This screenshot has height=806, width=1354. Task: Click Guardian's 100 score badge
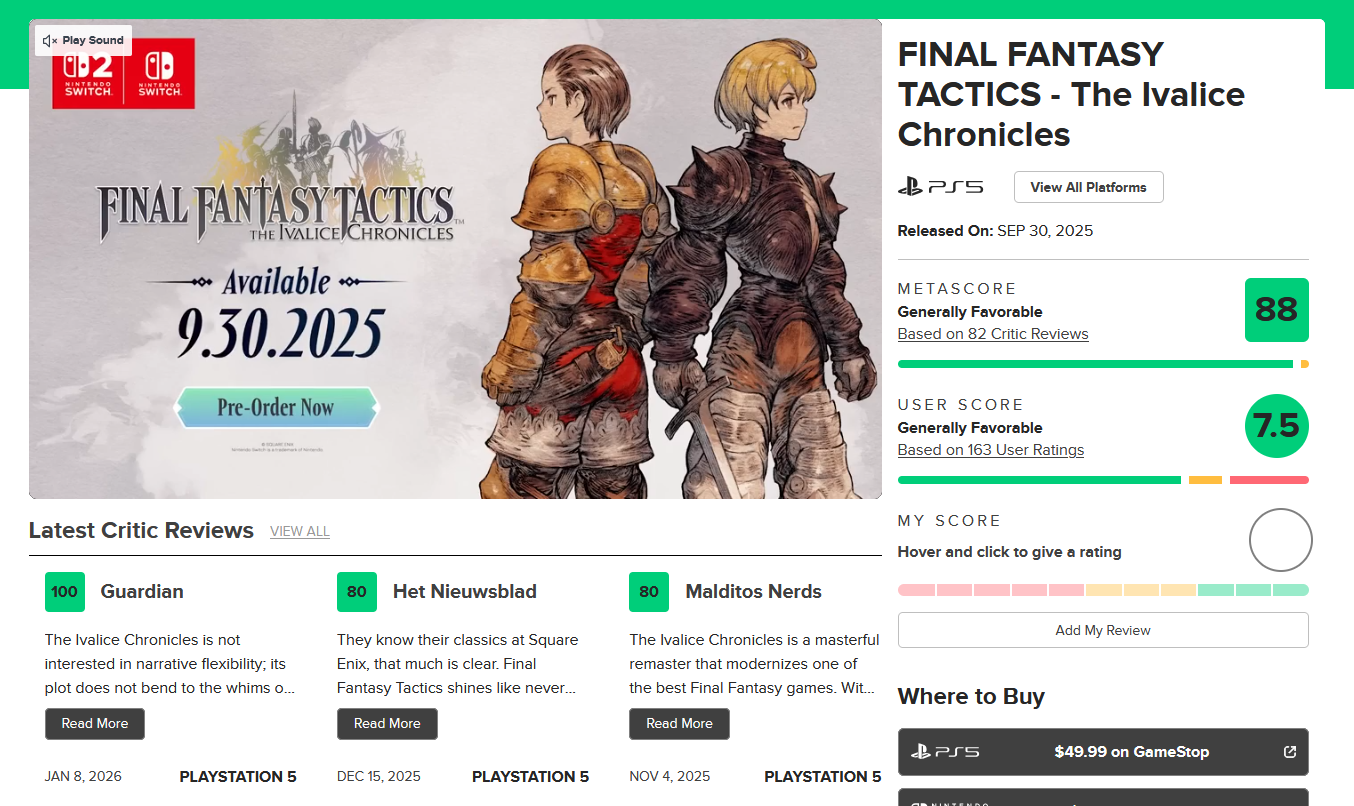point(65,592)
